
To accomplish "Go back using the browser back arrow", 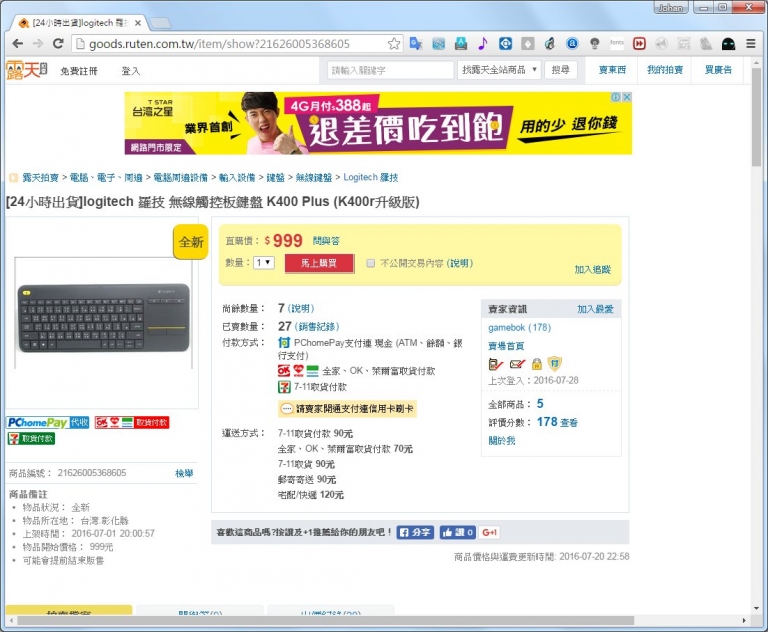I will click(x=18, y=44).
